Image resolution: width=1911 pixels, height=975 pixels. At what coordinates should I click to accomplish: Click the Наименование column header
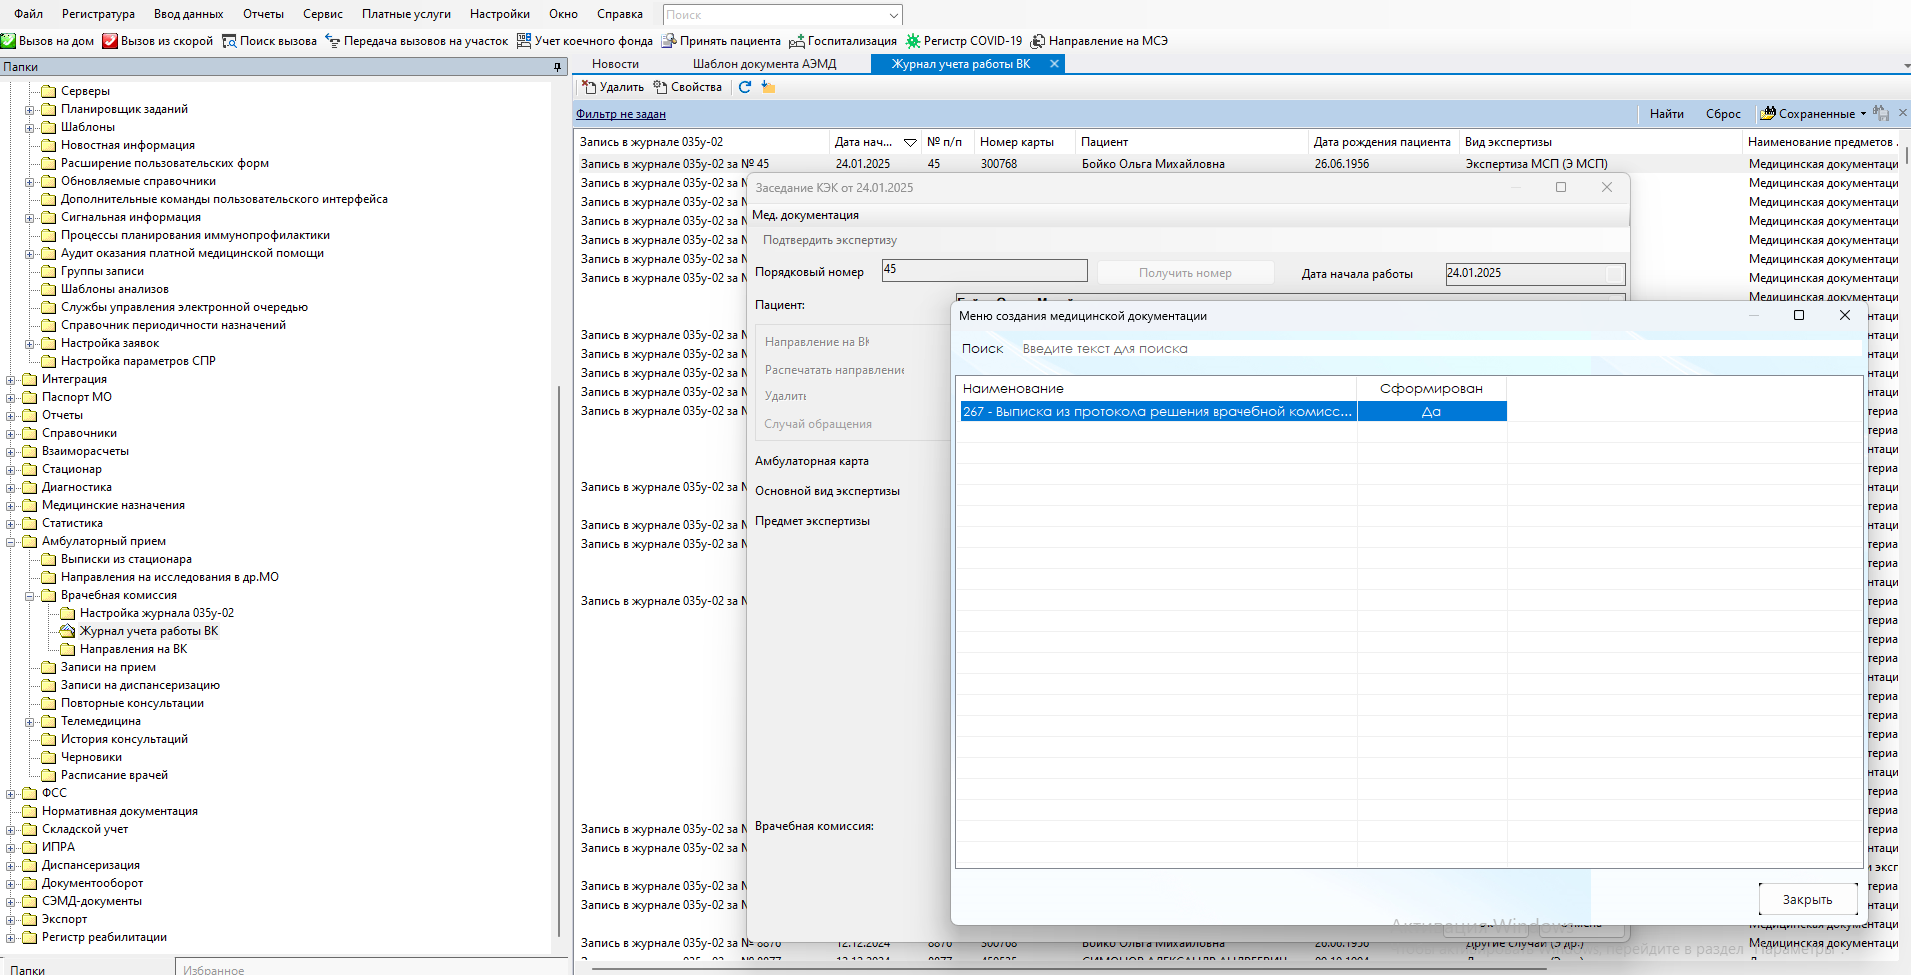[1156, 389]
